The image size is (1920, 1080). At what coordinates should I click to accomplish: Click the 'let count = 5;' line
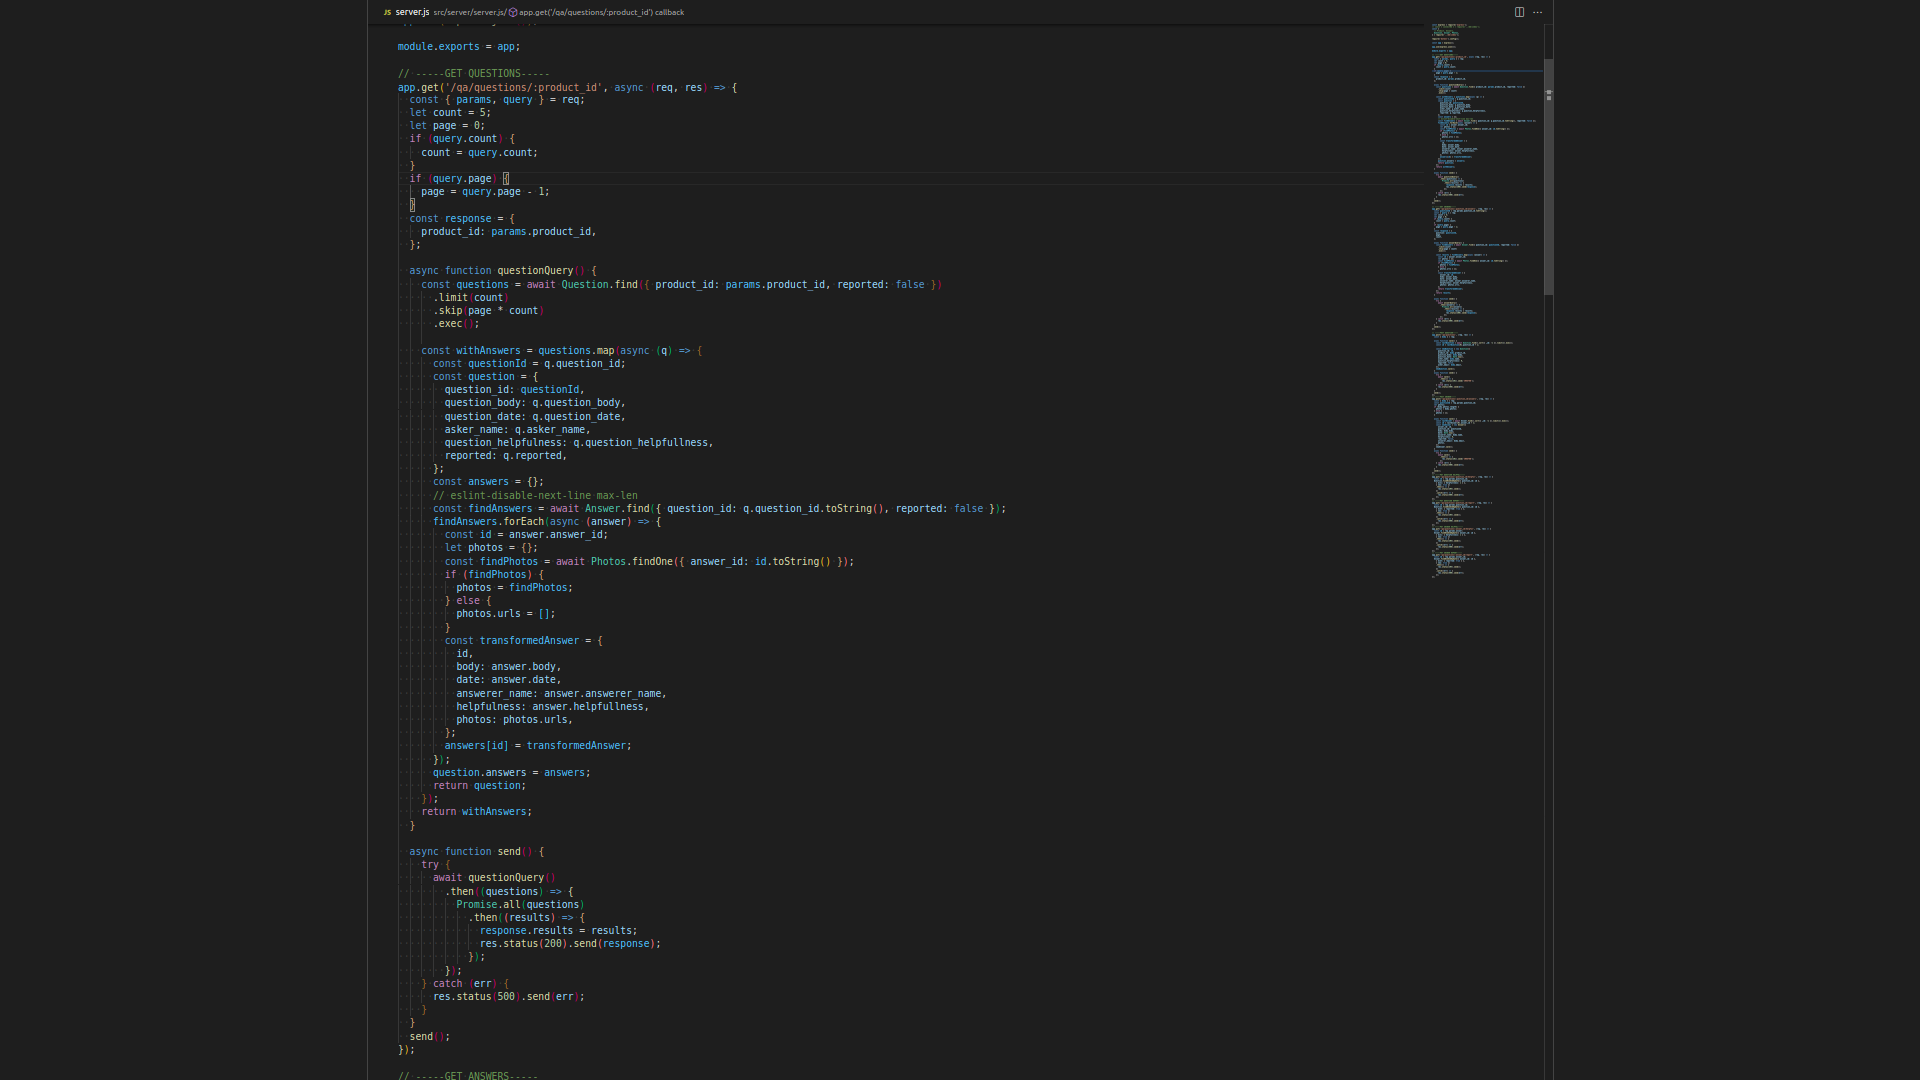[450, 112]
